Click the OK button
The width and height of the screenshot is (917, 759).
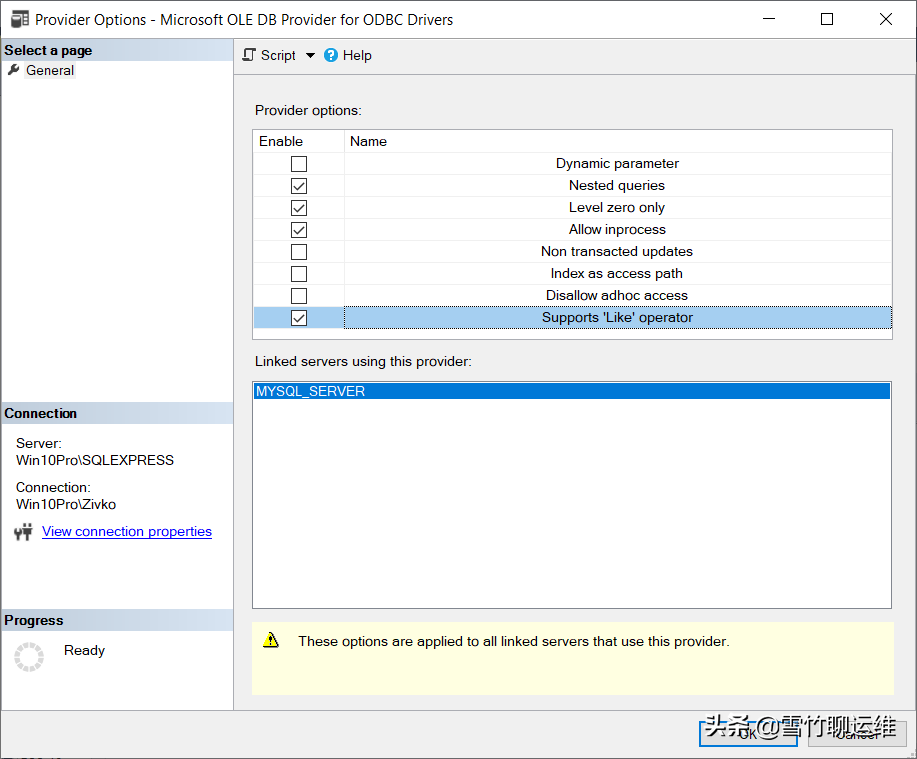[x=748, y=733]
